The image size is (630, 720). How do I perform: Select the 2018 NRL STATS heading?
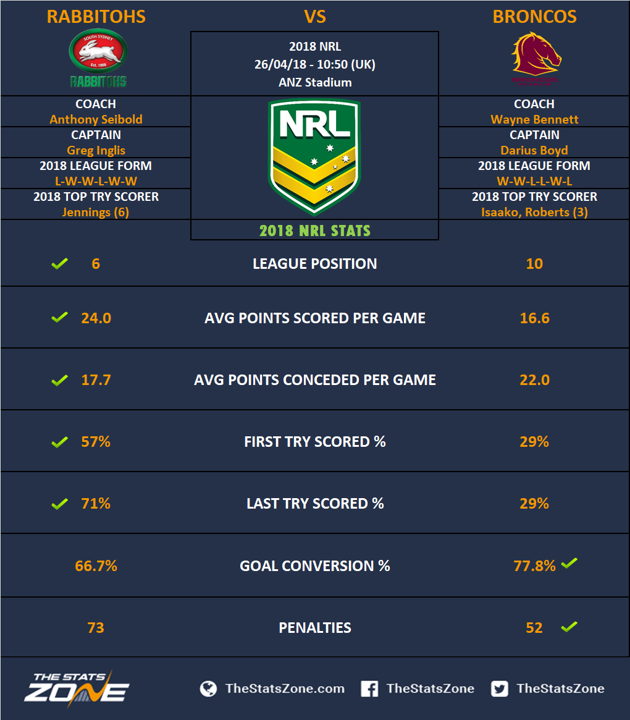(315, 231)
